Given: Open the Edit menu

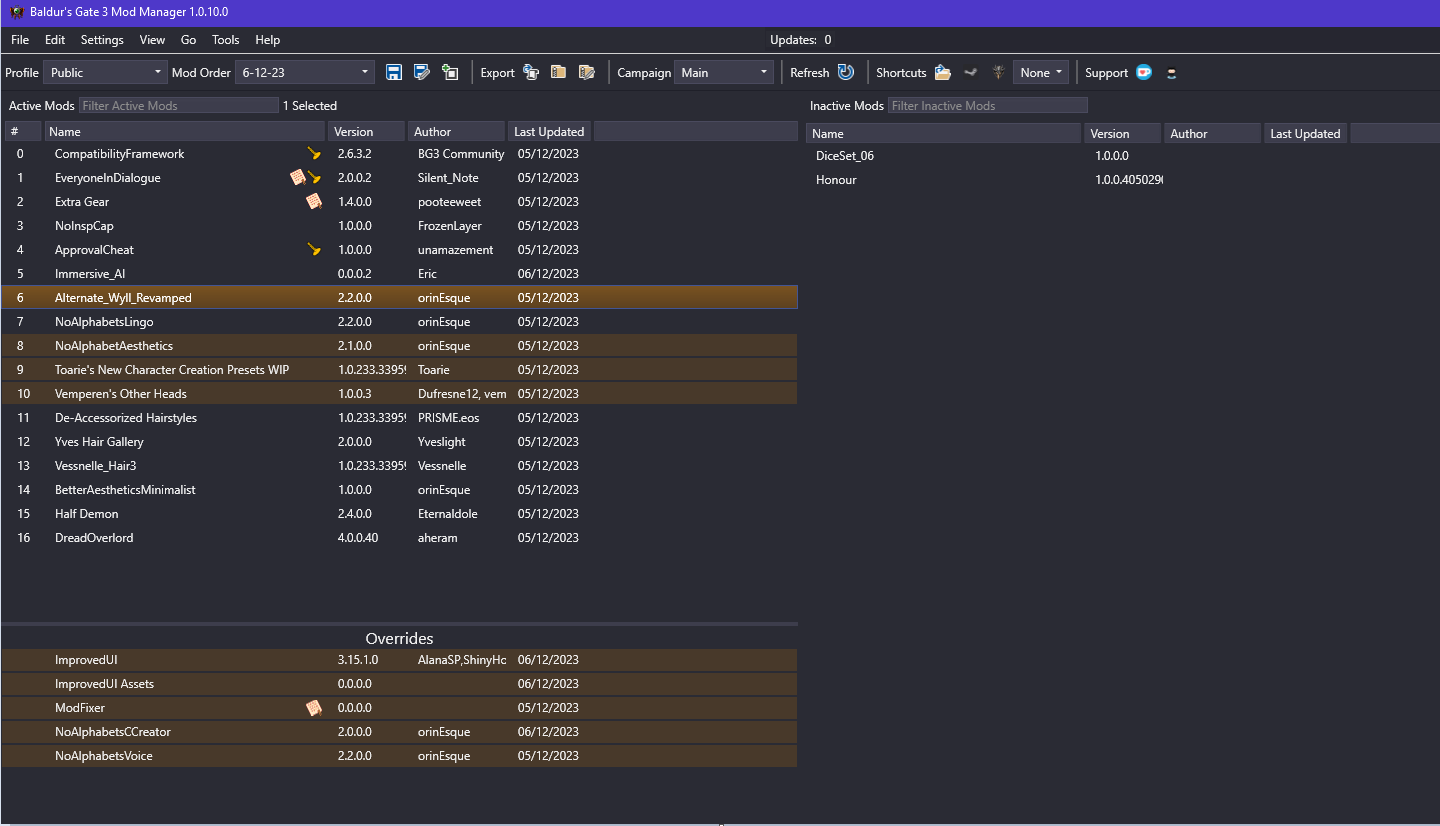Looking at the screenshot, I should 55,40.
